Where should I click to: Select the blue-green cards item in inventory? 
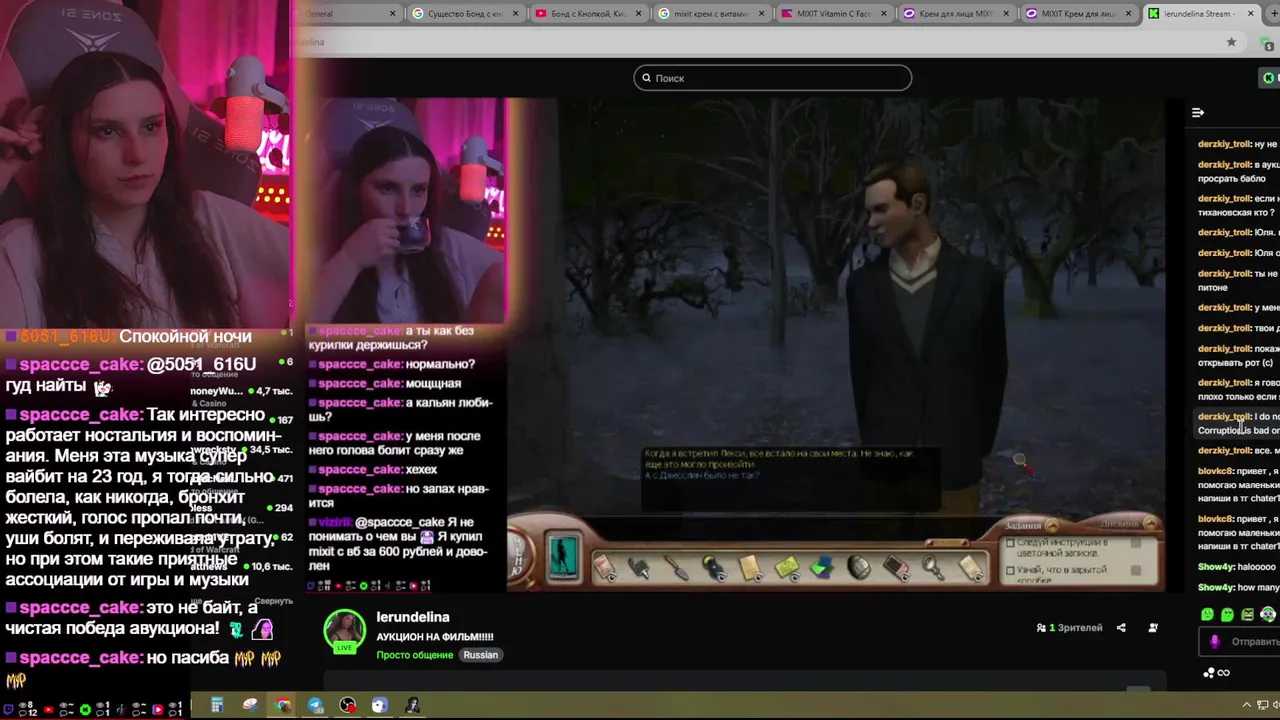822,568
